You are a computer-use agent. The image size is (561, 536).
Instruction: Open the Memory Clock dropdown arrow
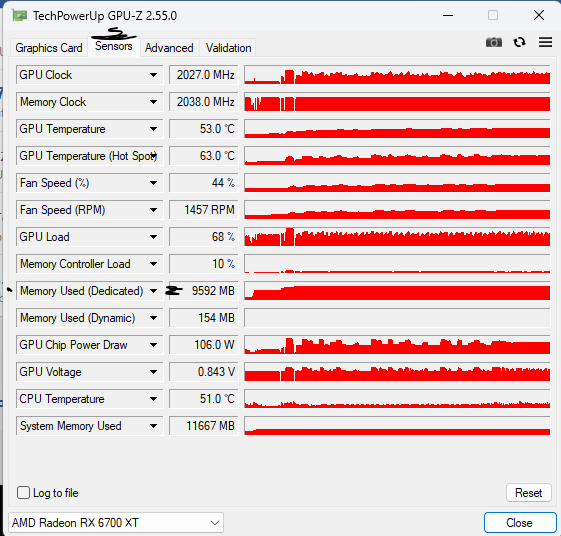click(153, 102)
